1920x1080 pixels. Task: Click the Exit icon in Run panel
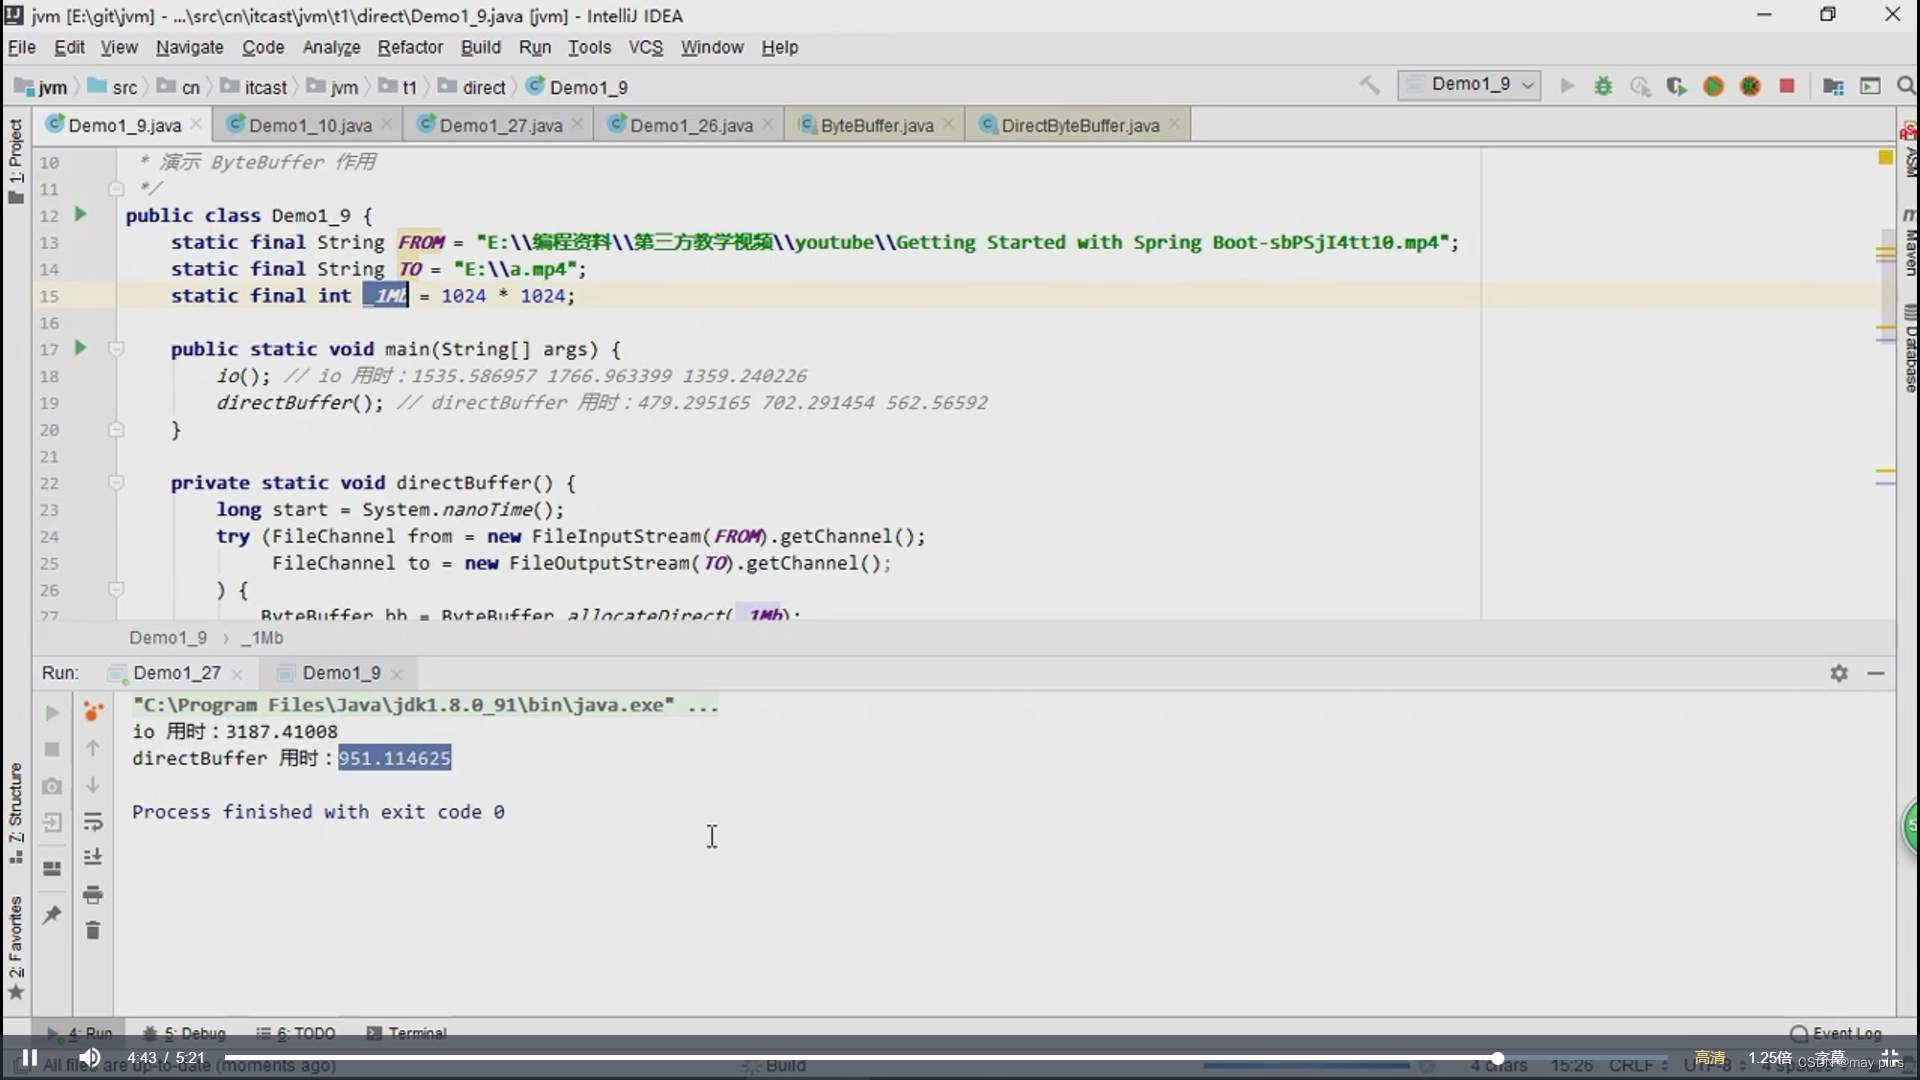coord(52,822)
